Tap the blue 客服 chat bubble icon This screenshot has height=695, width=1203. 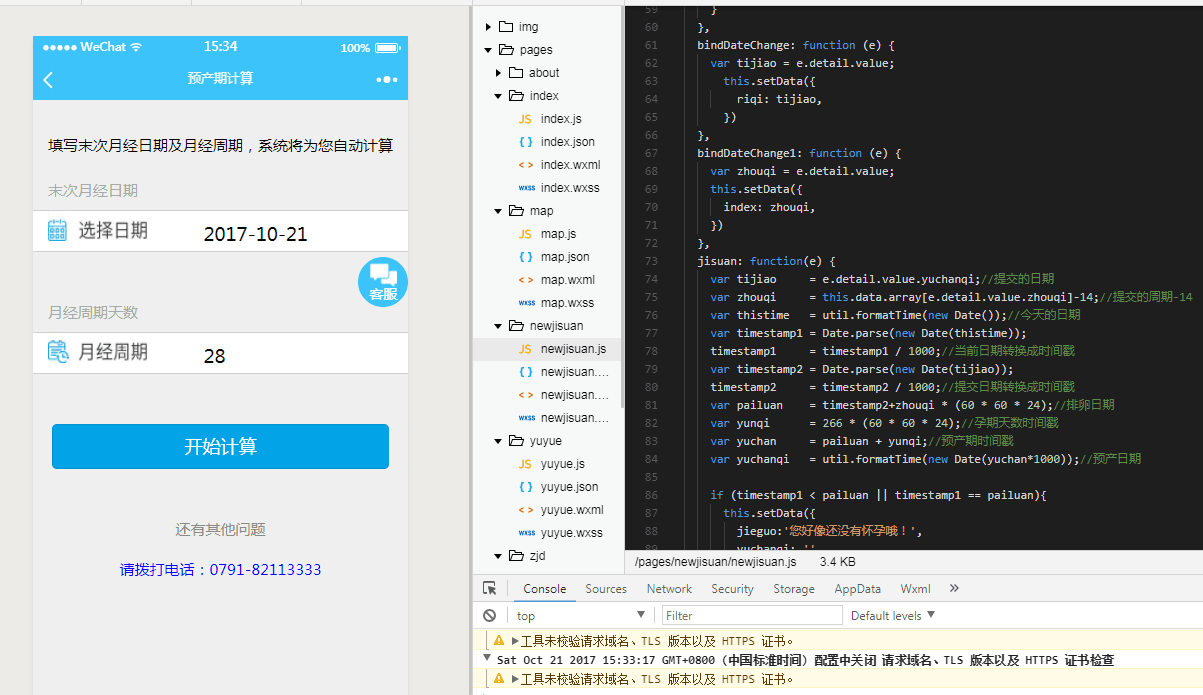click(383, 282)
